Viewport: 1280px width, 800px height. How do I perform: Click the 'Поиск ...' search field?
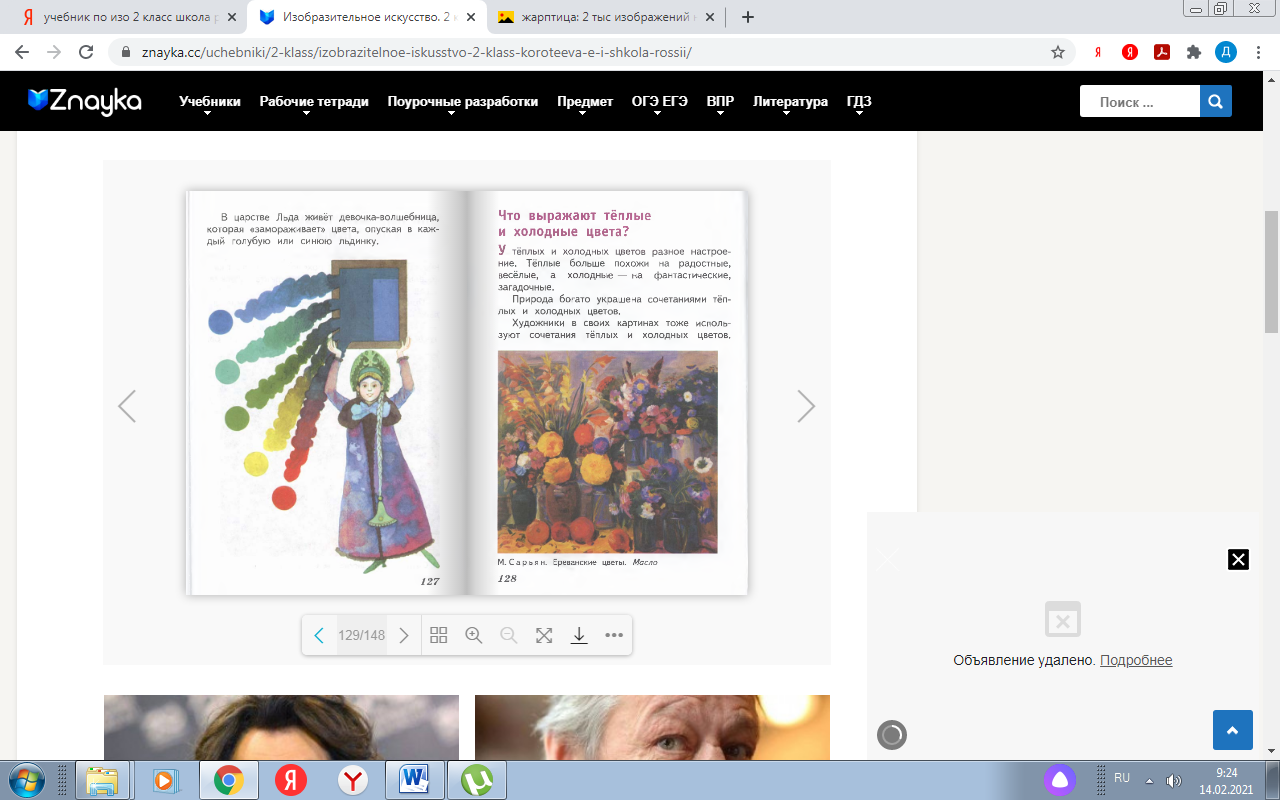tap(1140, 101)
